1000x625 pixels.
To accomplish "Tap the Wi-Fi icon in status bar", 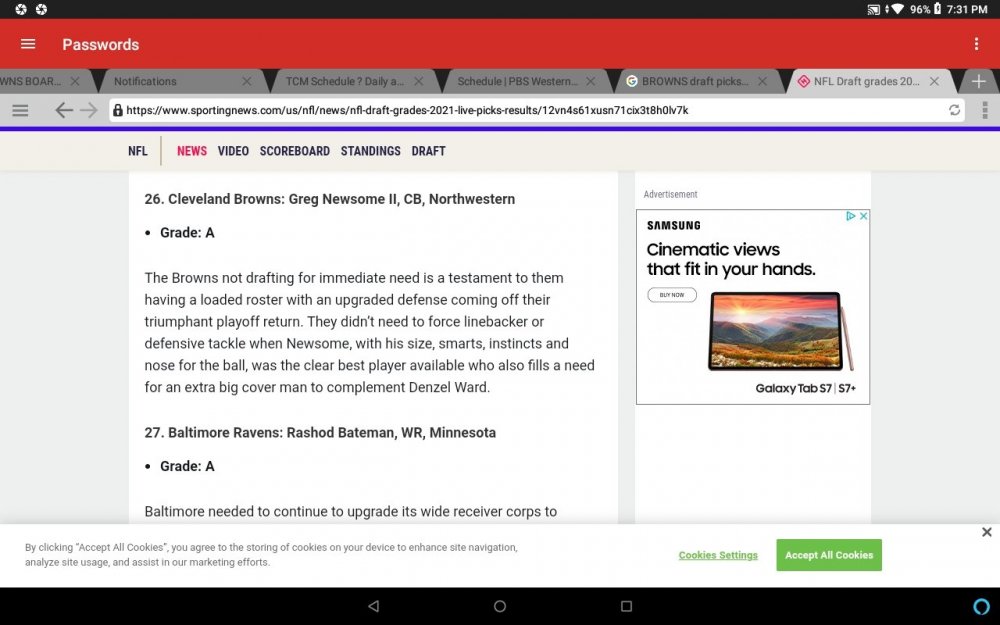I will point(897,9).
